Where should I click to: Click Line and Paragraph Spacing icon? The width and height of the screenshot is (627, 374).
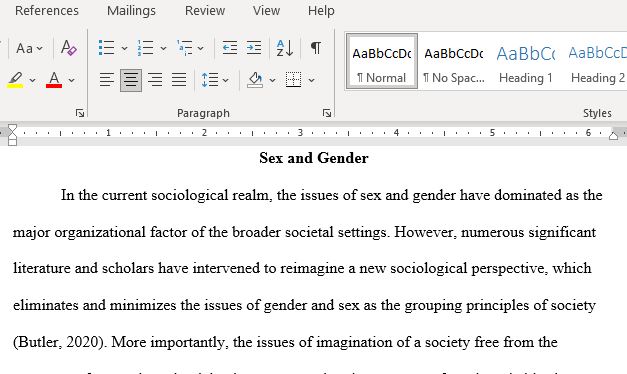point(210,80)
